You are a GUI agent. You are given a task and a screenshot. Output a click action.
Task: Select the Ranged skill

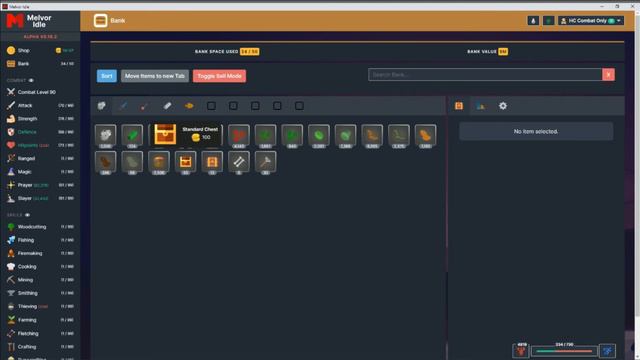click(40, 158)
